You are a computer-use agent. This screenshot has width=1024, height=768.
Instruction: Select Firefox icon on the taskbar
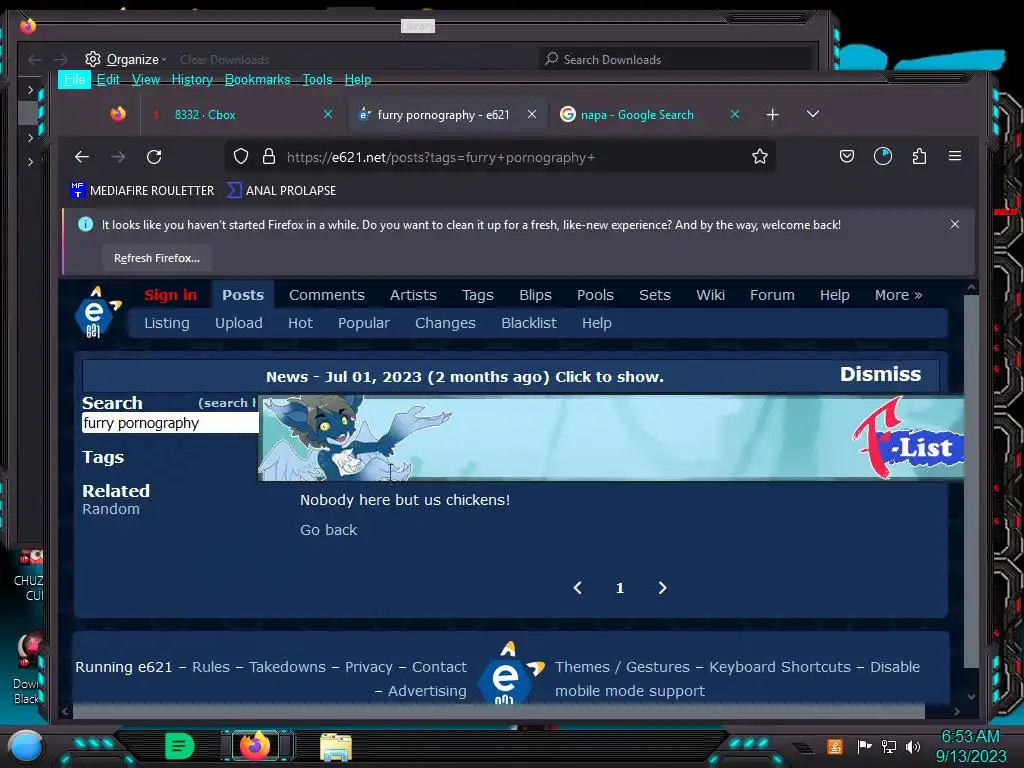[x=255, y=745]
